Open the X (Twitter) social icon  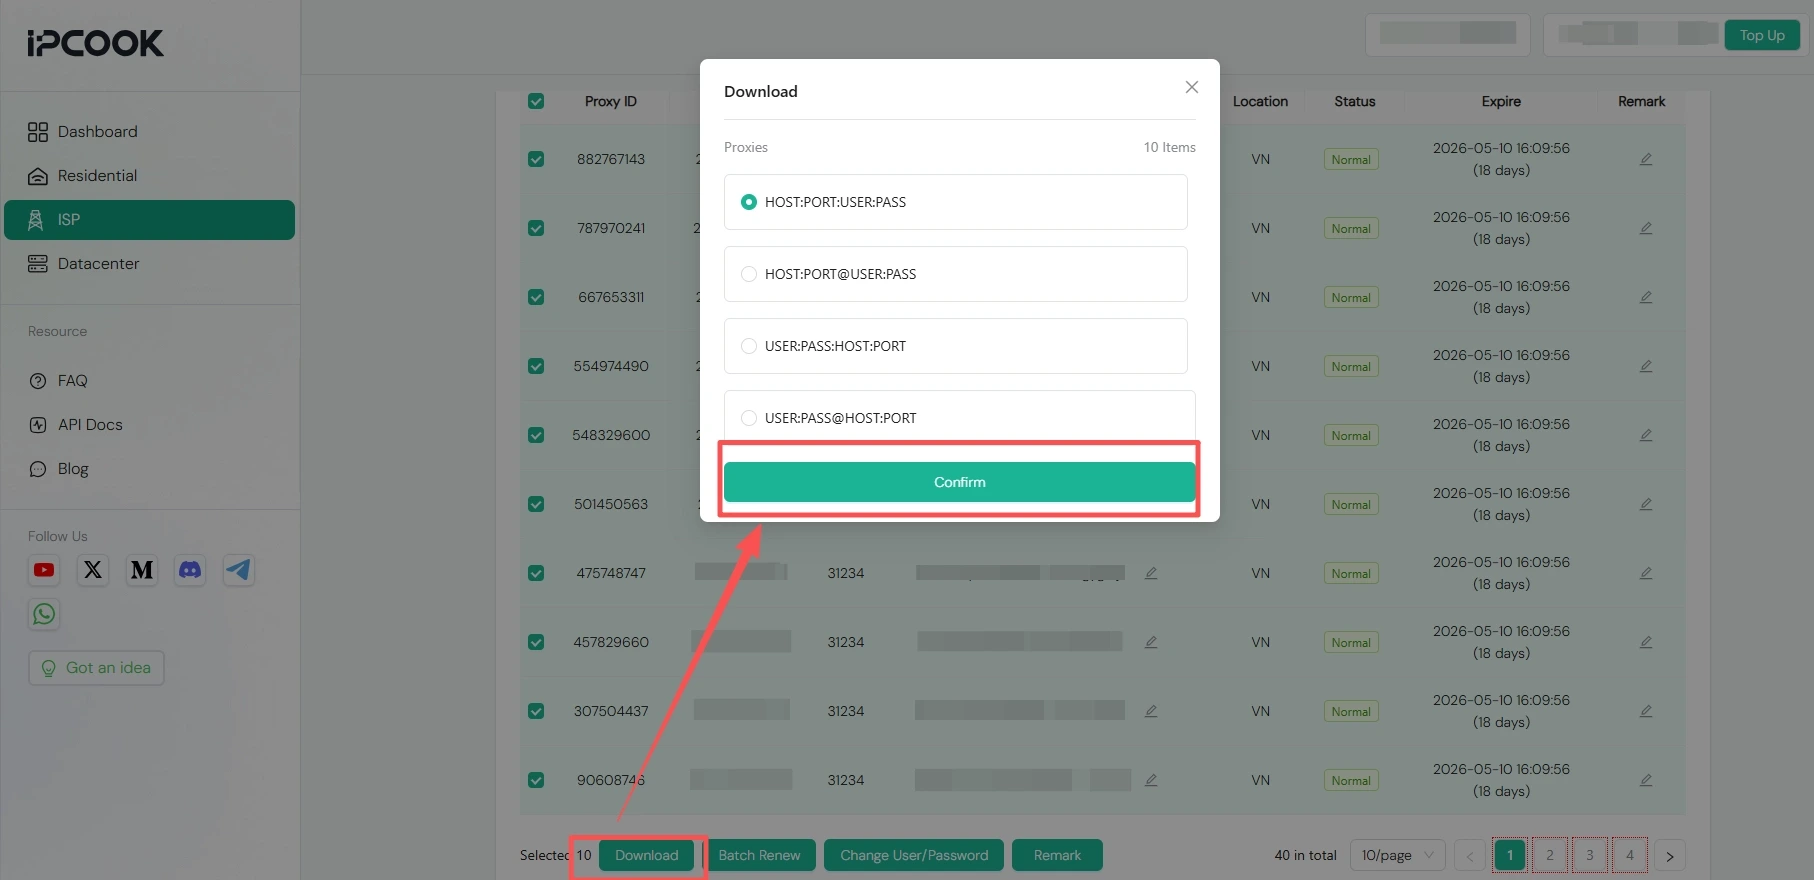(x=93, y=570)
